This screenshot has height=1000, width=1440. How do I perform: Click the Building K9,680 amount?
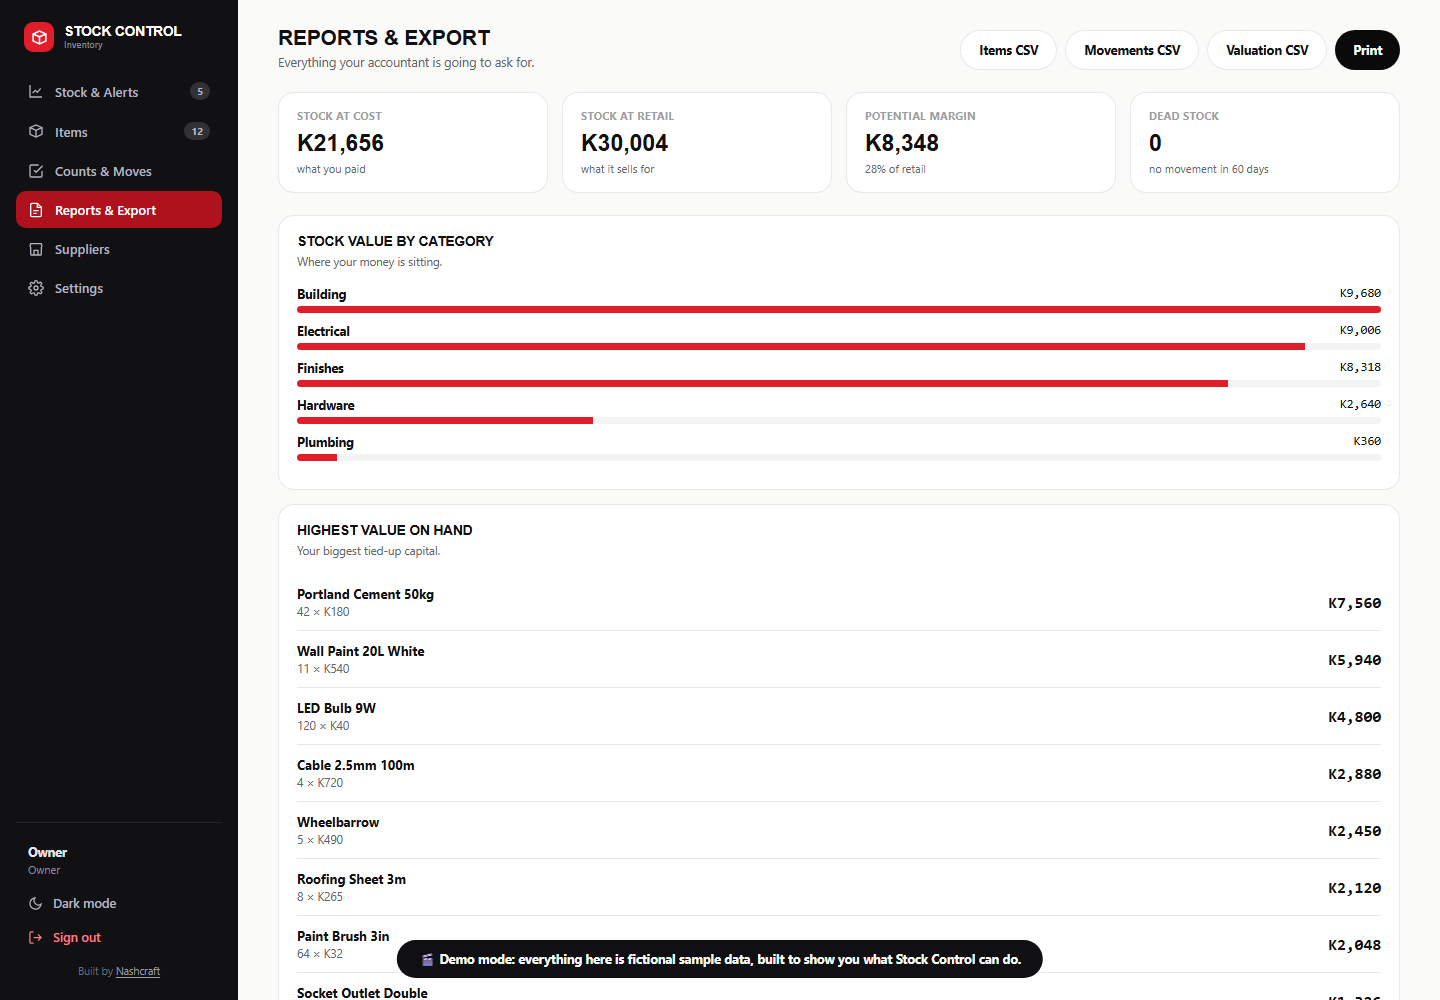click(x=1360, y=293)
